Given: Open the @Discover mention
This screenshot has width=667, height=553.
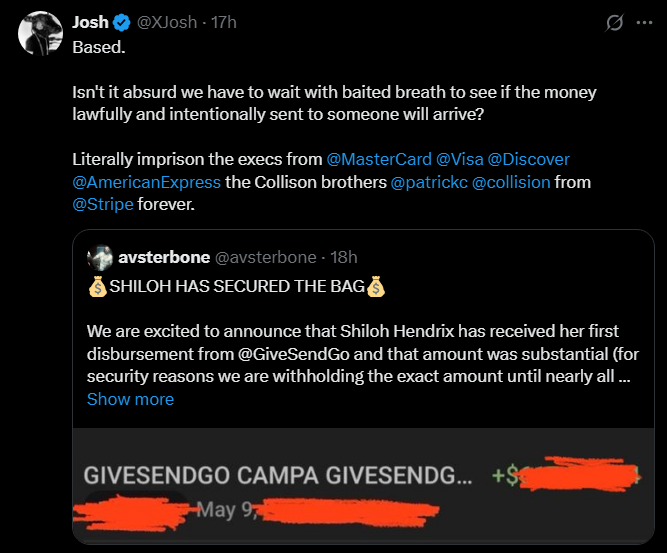Looking at the screenshot, I should pyautogui.click(x=529, y=159).
